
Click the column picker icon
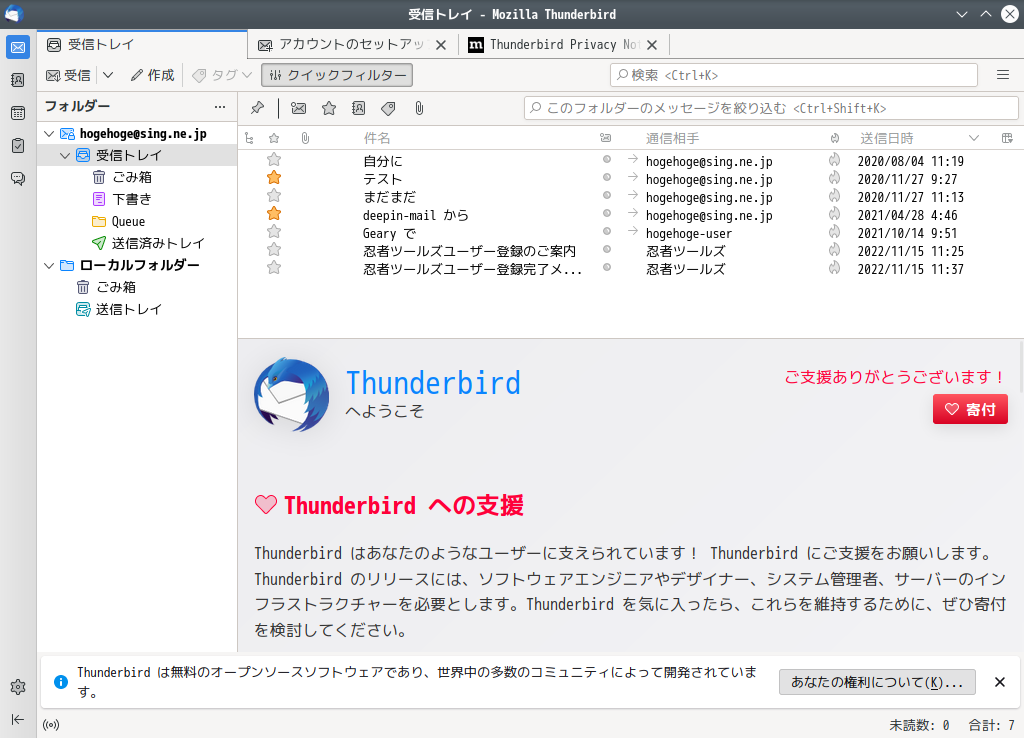pos(1007,138)
